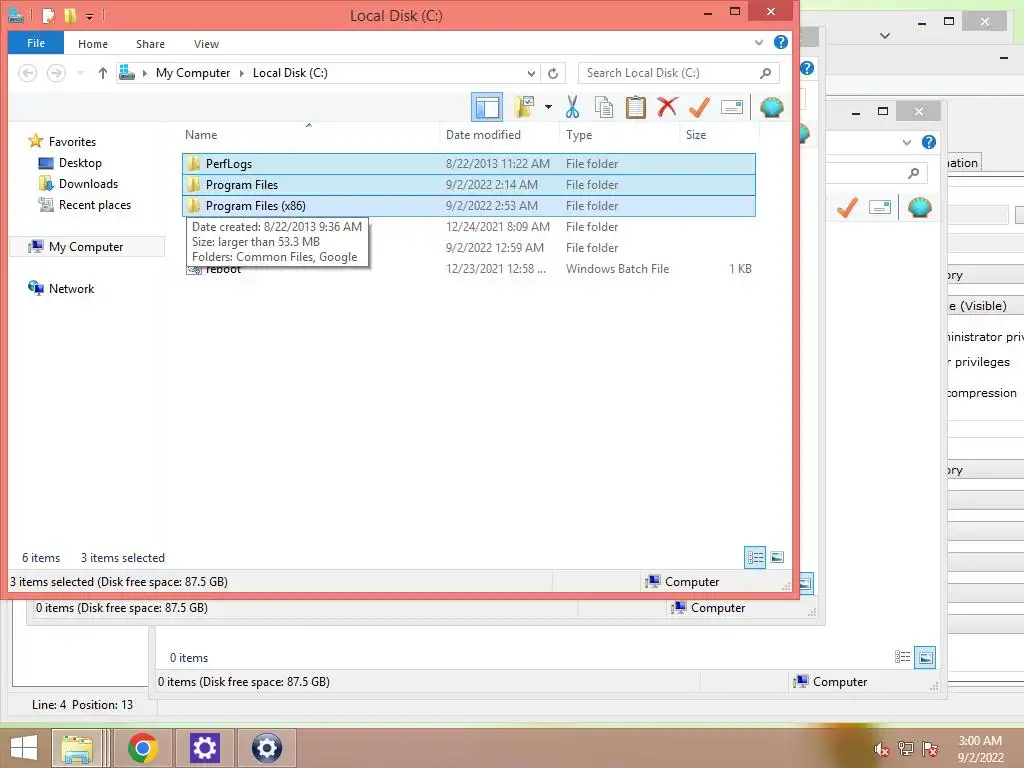Click the Copy icon in Local Disk toolbar

[603, 107]
